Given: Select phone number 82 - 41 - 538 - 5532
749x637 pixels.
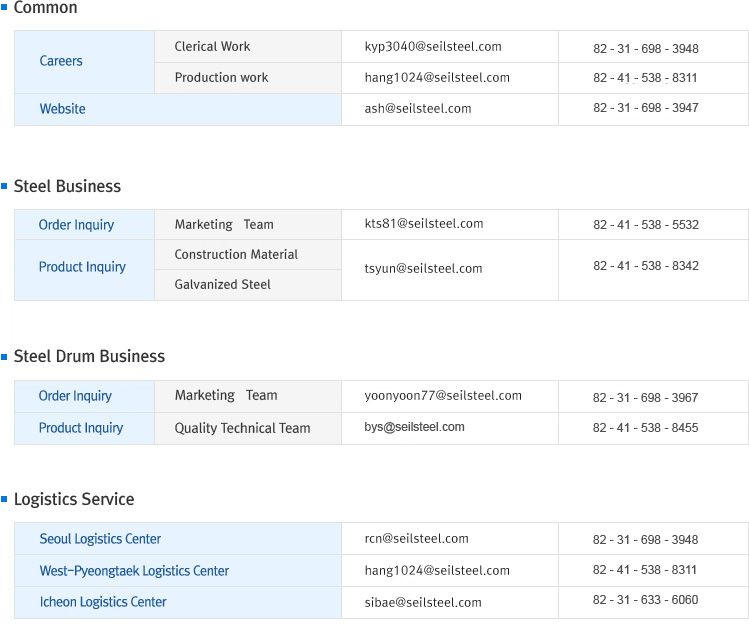Looking at the screenshot, I should [645, 225].
